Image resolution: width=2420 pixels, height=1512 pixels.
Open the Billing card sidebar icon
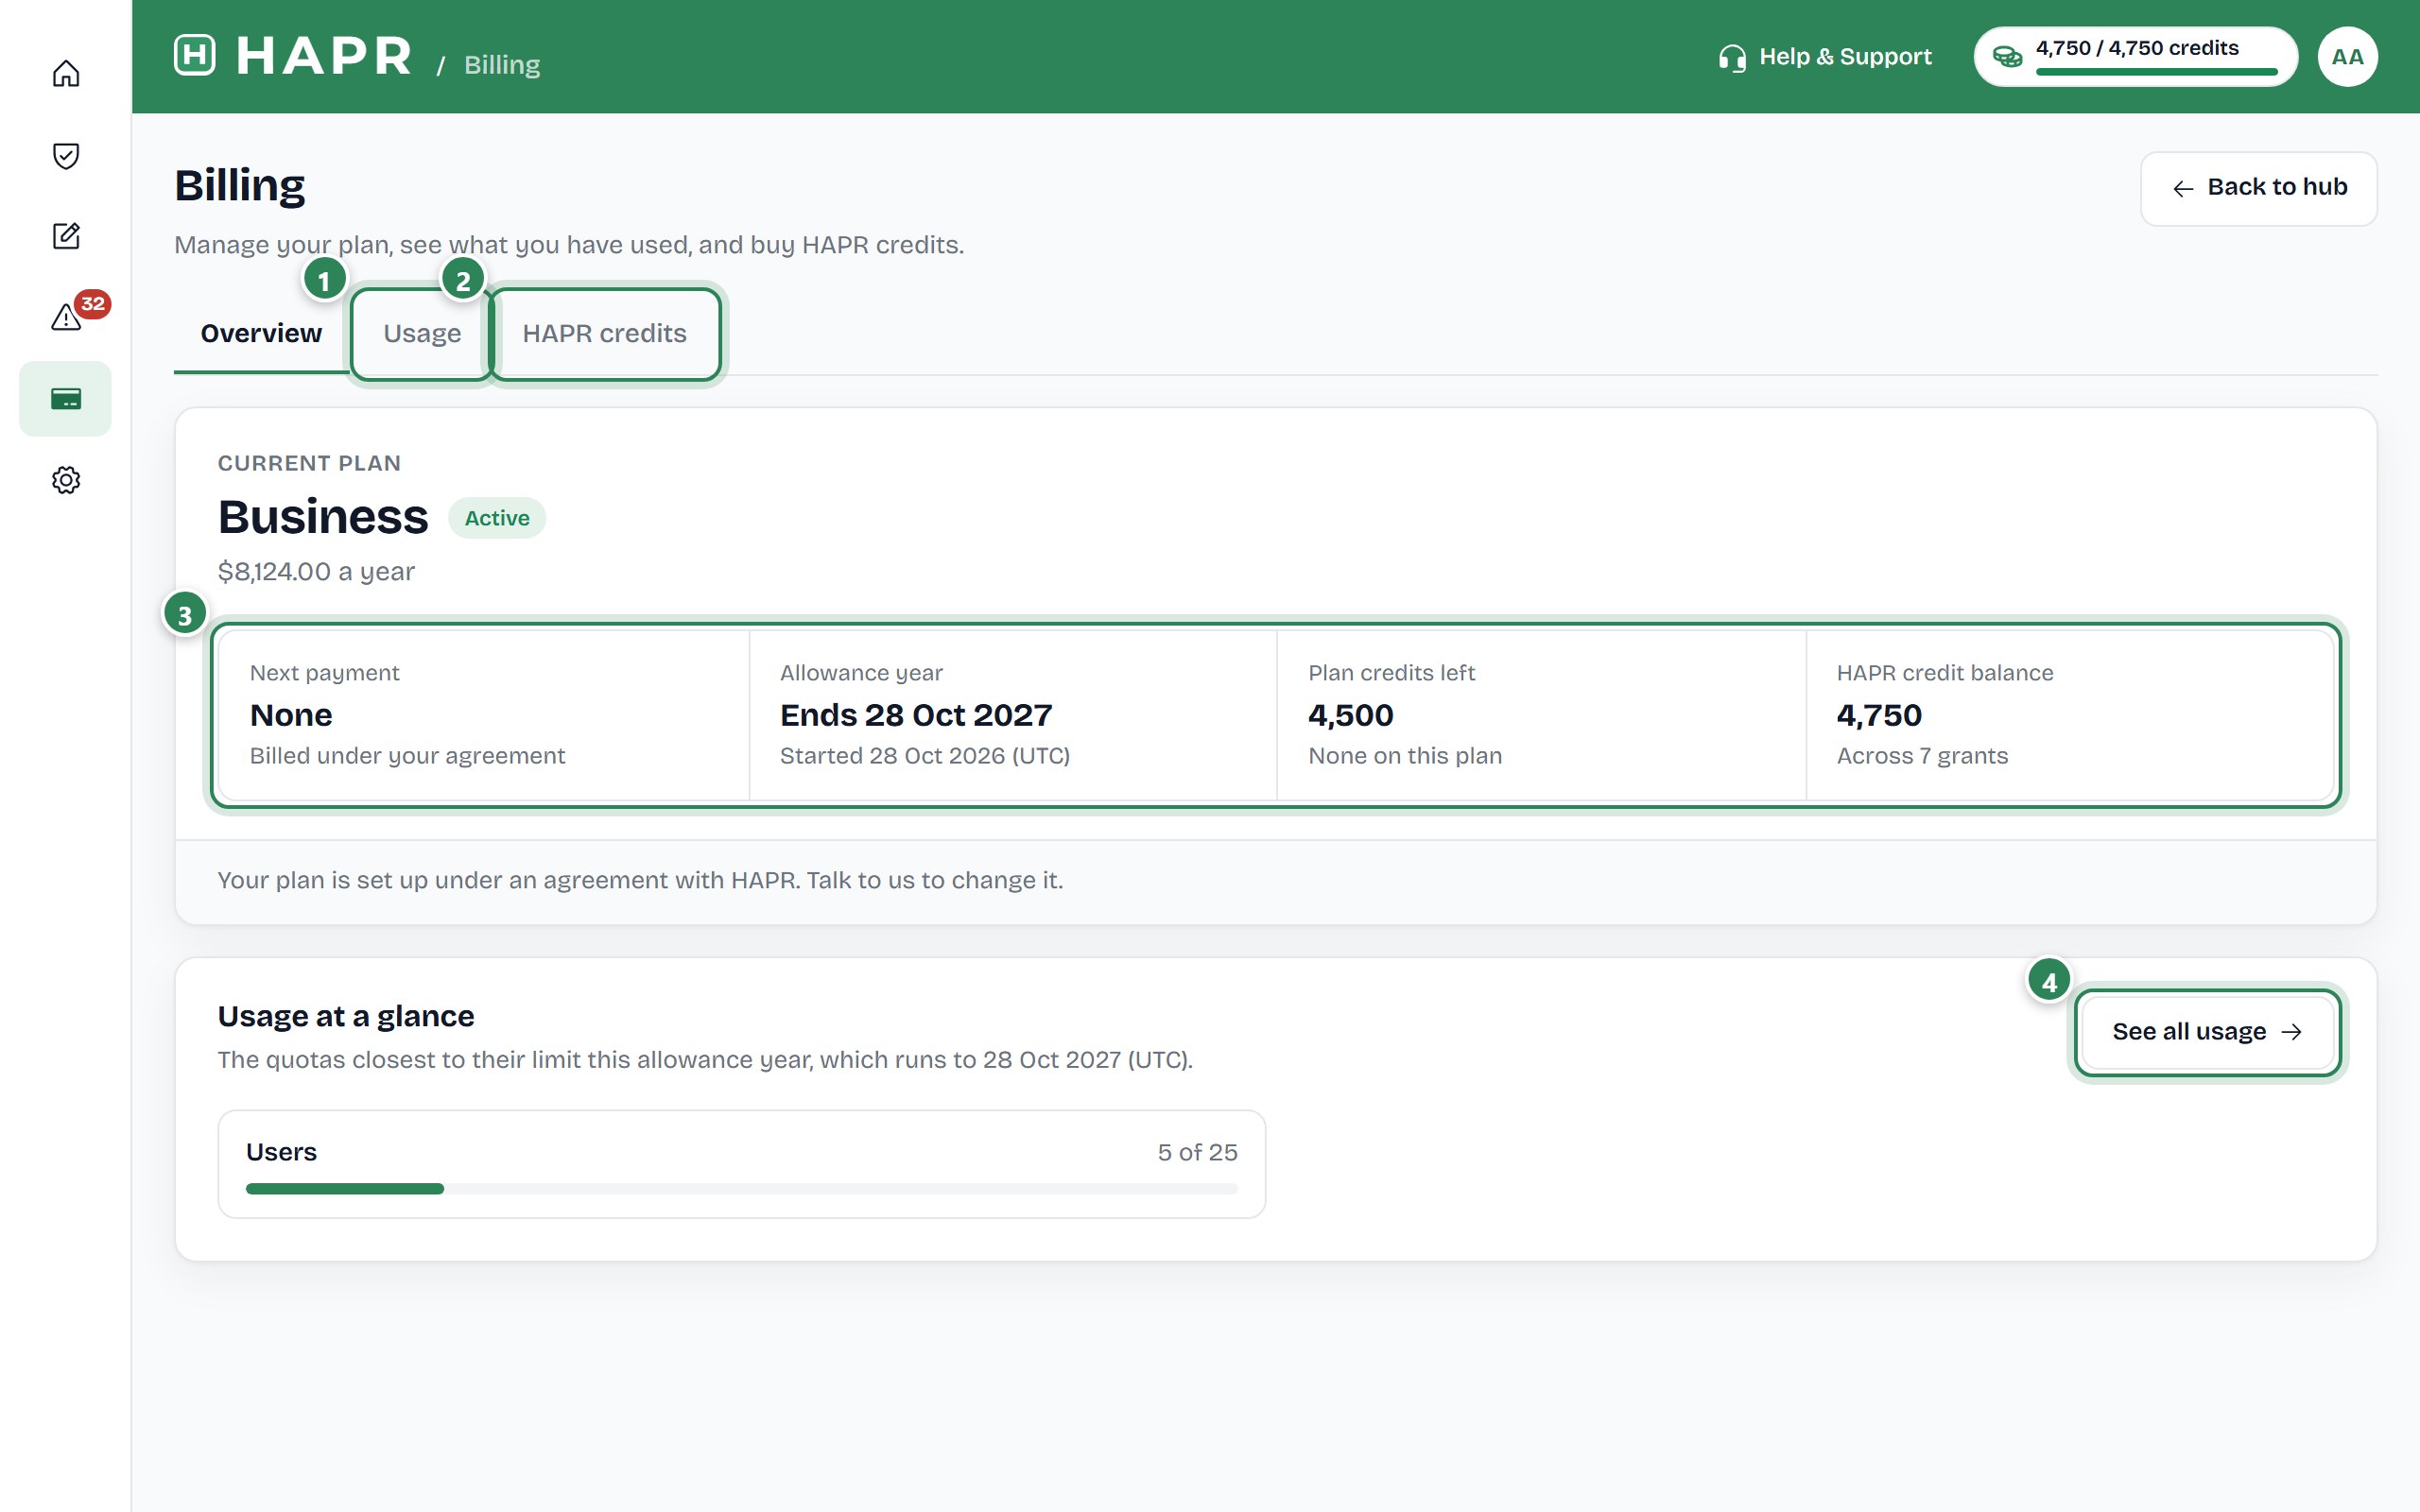[x=66, y=399]
